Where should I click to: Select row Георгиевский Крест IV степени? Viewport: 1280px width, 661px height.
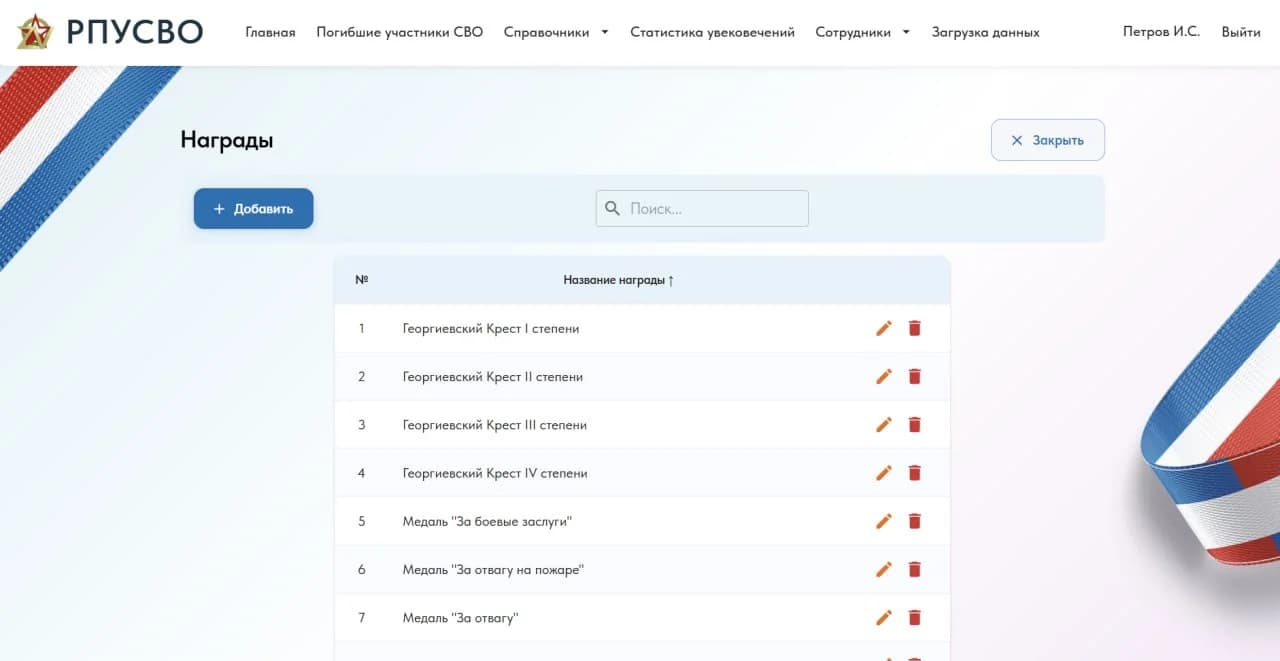(642, 473)
